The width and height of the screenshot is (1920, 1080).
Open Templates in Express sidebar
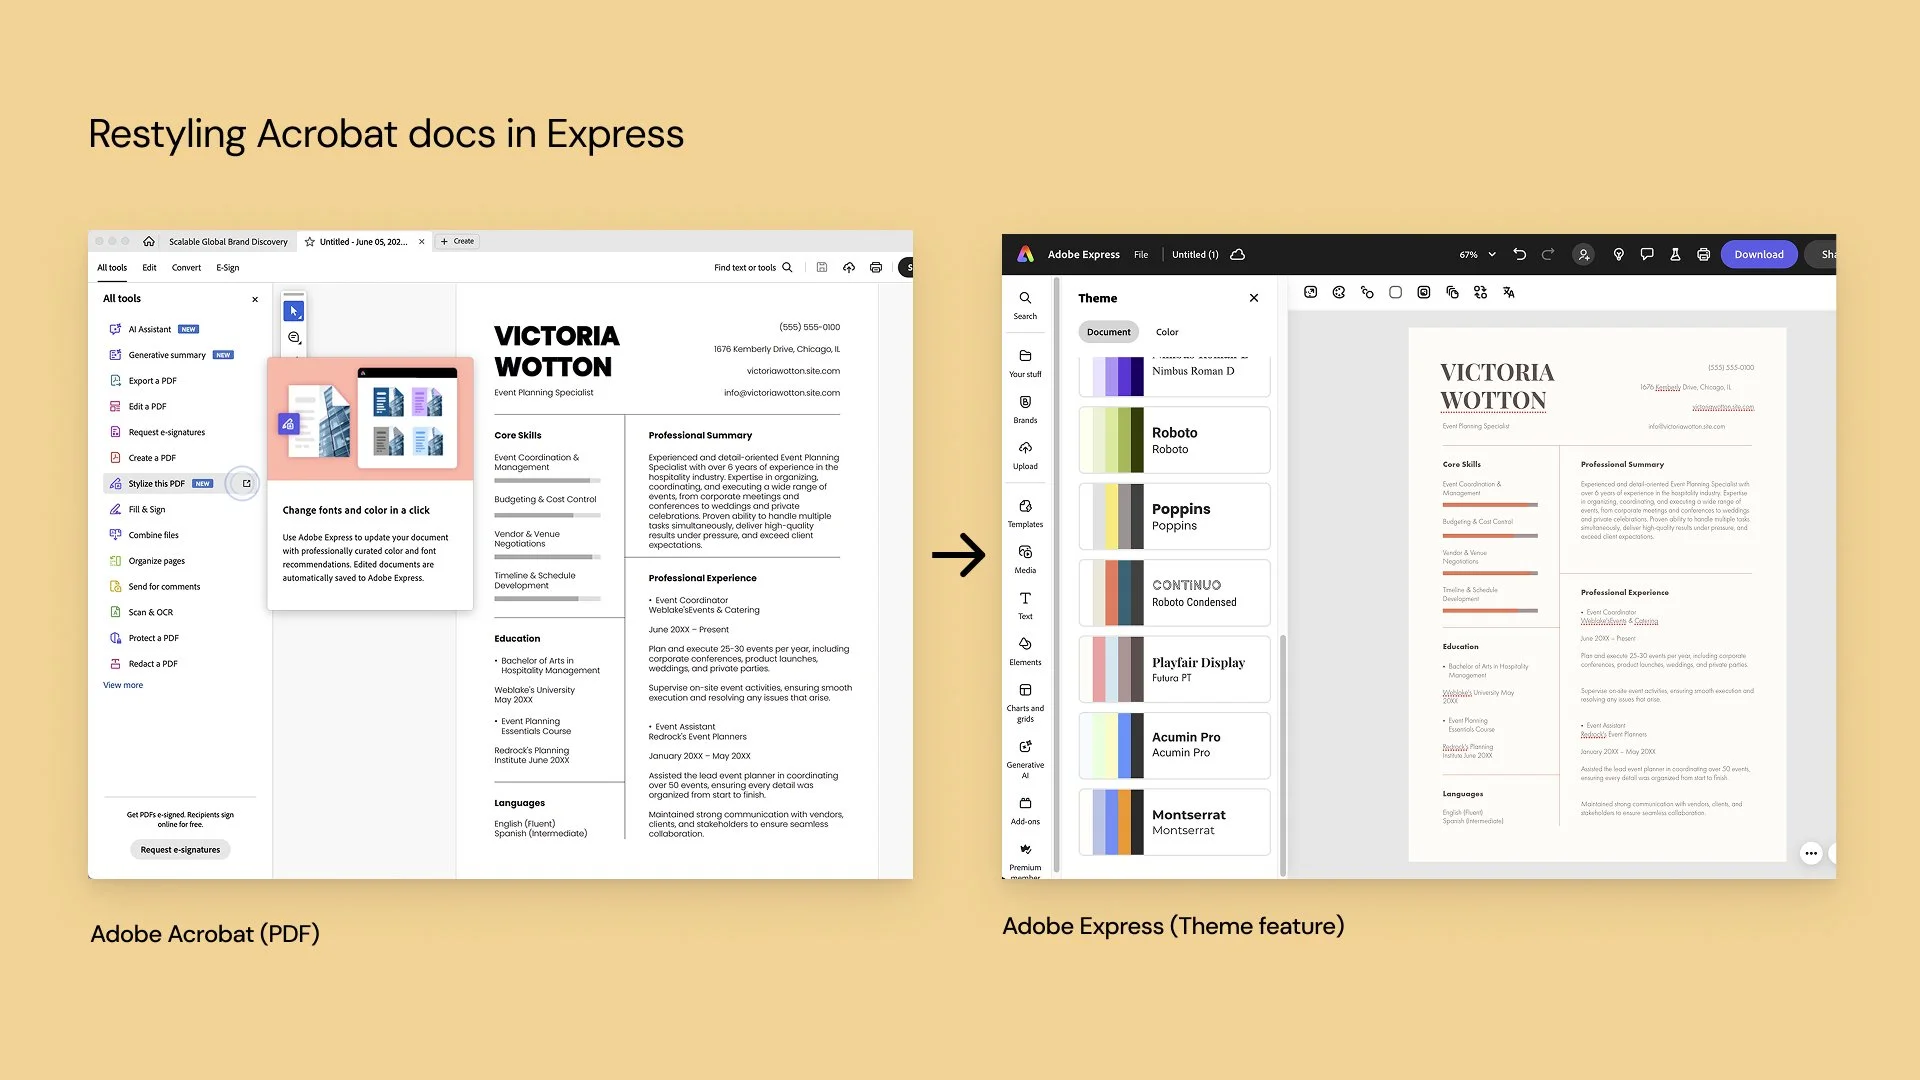click(x=1025, y=513)
